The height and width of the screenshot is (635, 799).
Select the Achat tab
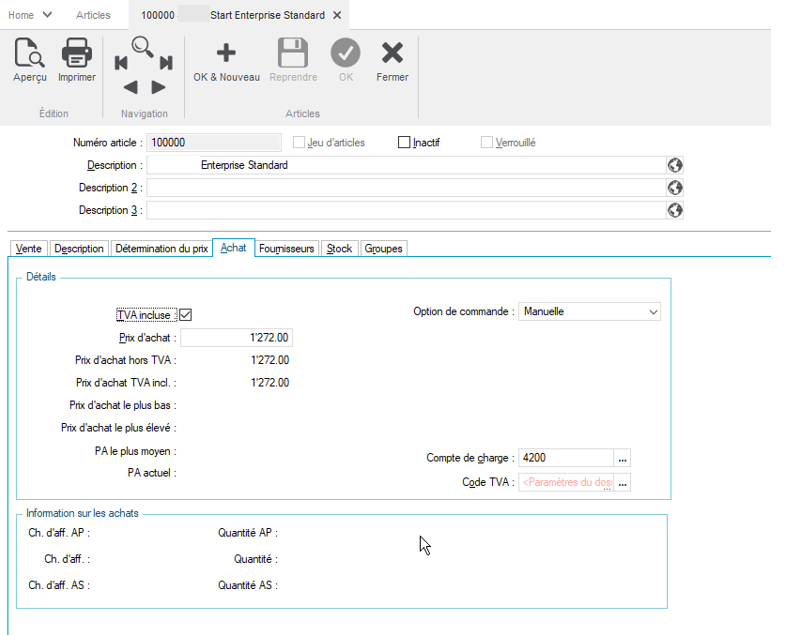pyautogui.click(x=233, y=248)
